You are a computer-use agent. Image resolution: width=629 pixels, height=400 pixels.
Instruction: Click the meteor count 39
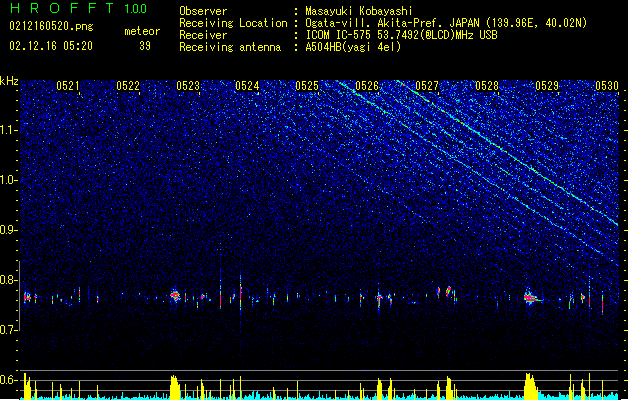(145, 46)
